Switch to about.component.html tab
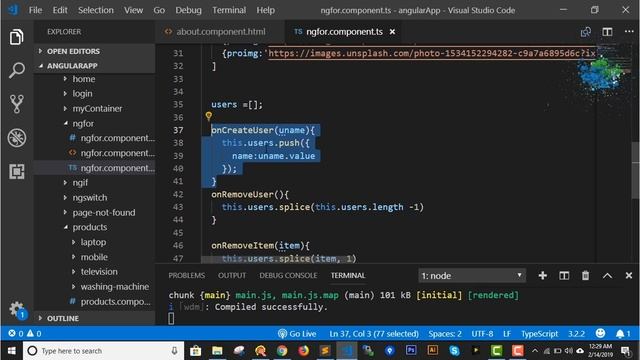Image resolution: width=640 pixels, height=360 pixels. (x=219, y=32)
